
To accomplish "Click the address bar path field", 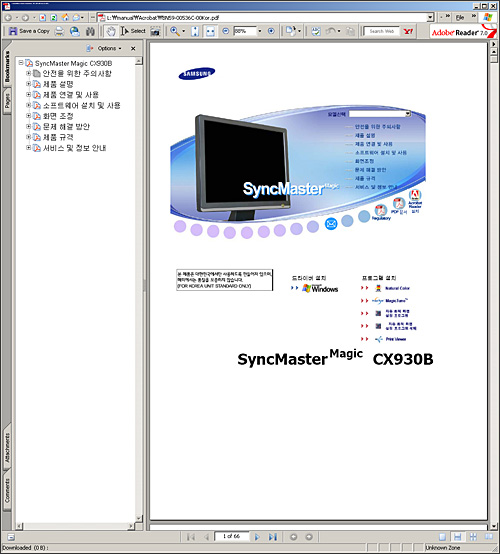I will (262, 17).
